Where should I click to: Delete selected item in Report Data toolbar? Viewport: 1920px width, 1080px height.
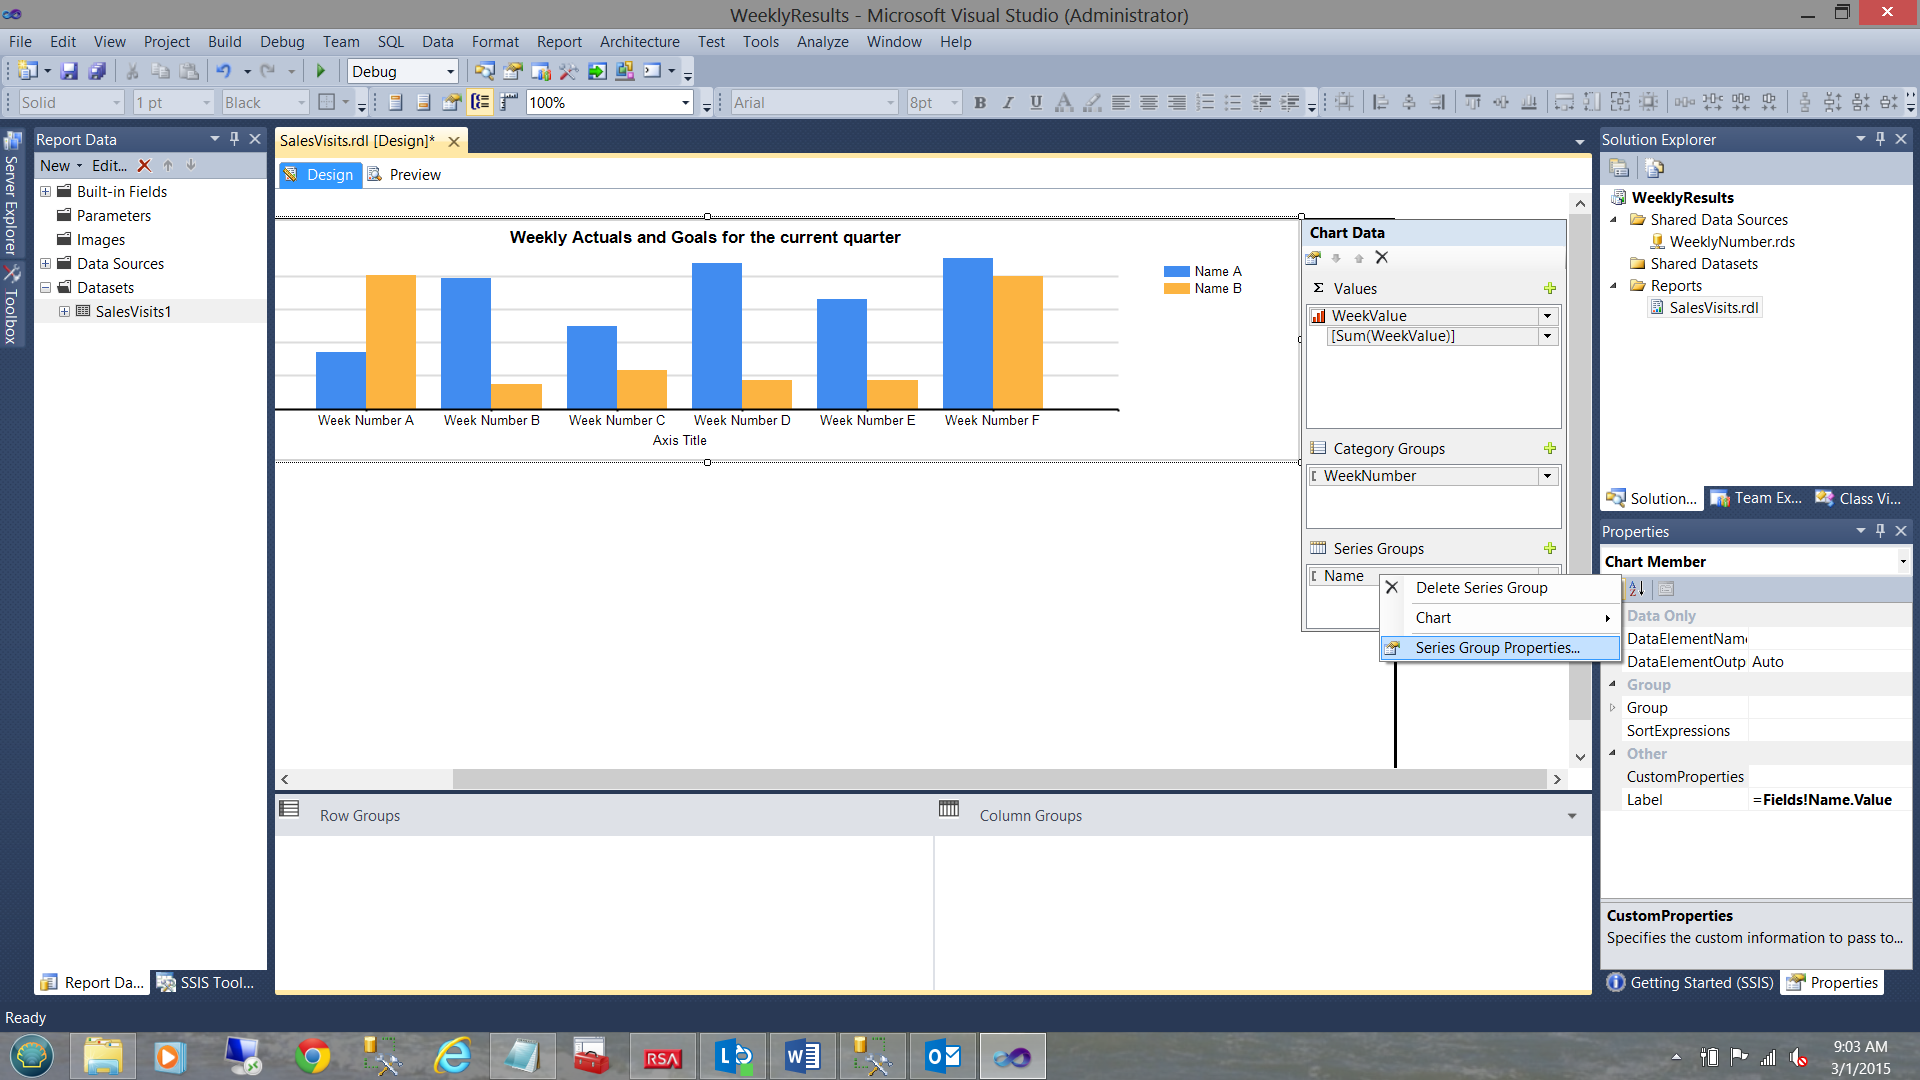click(x=144, y=166)
